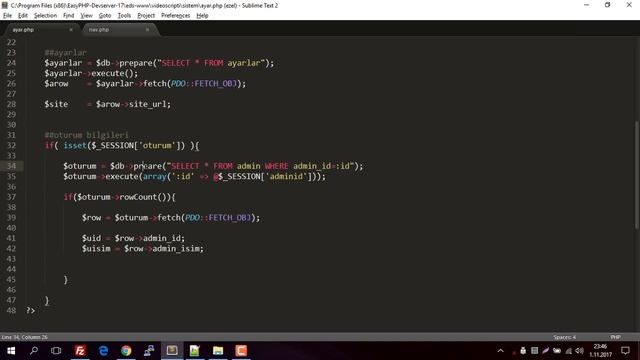Select Sublime Text icon on taskbar

pyautogui.click(x=172, y=351)
